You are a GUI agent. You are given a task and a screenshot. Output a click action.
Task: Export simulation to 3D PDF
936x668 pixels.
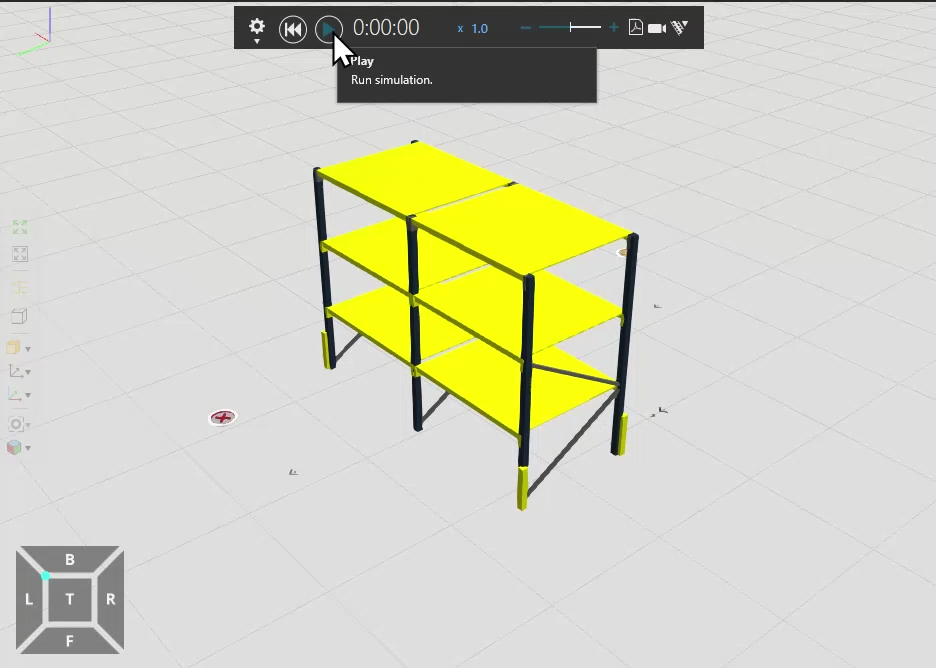[x=636, y=27]
